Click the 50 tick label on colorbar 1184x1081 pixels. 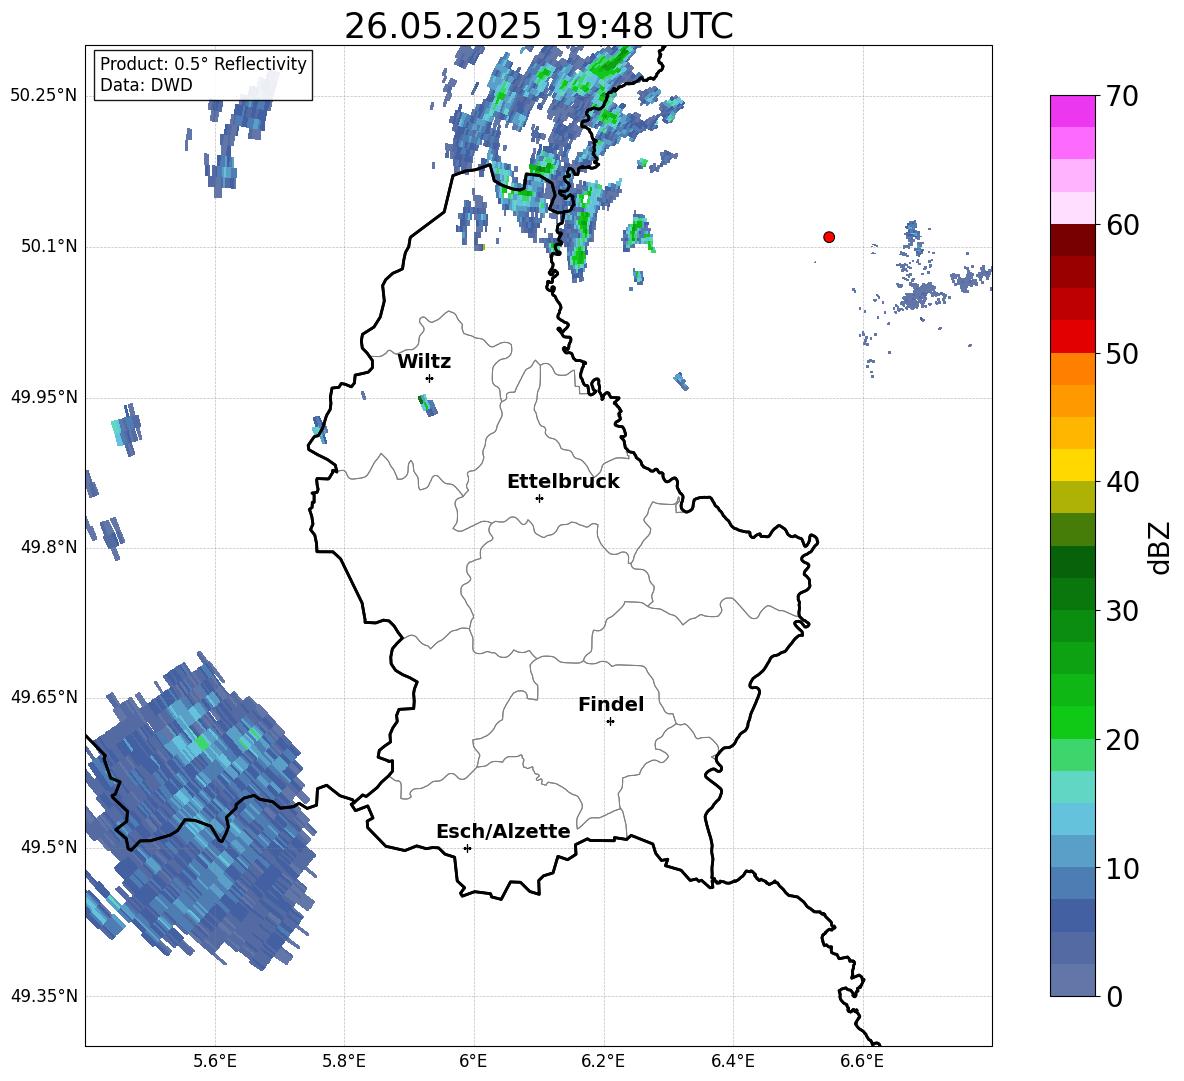(x=1122, y=354)
